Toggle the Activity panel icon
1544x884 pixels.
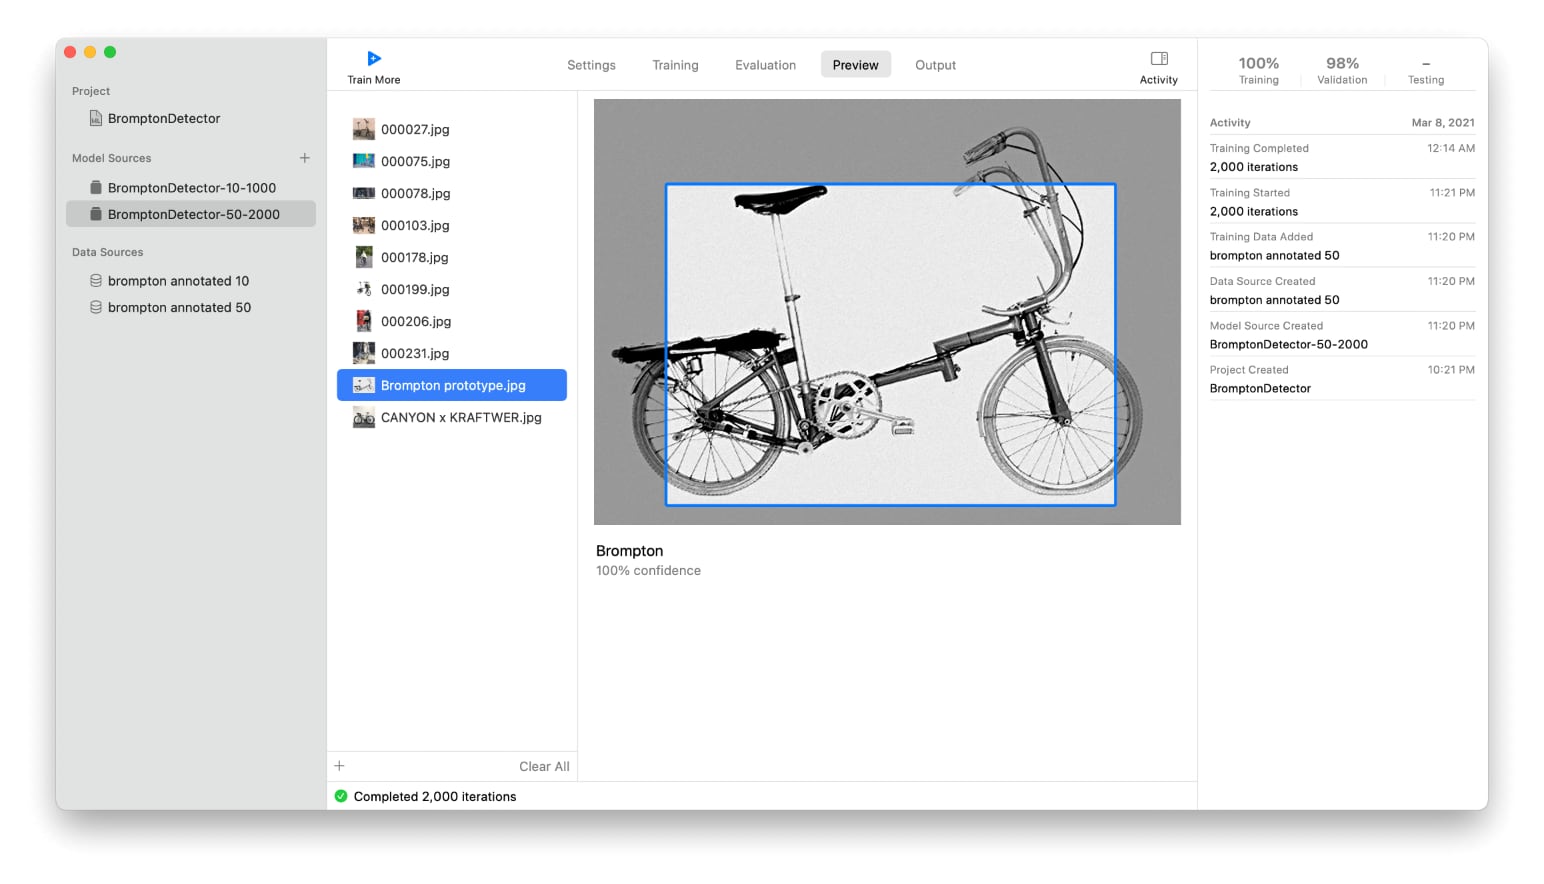pyautogui.click(x=1158, y=59)
